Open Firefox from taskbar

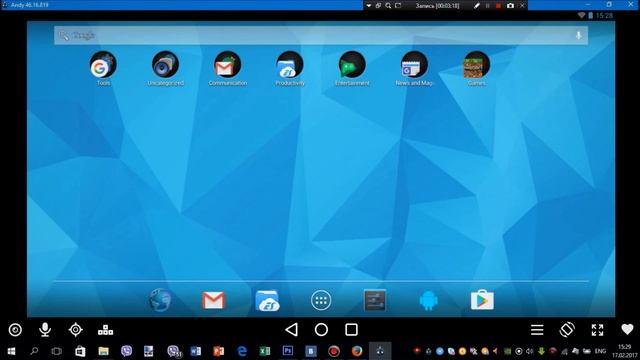[357, 351]
